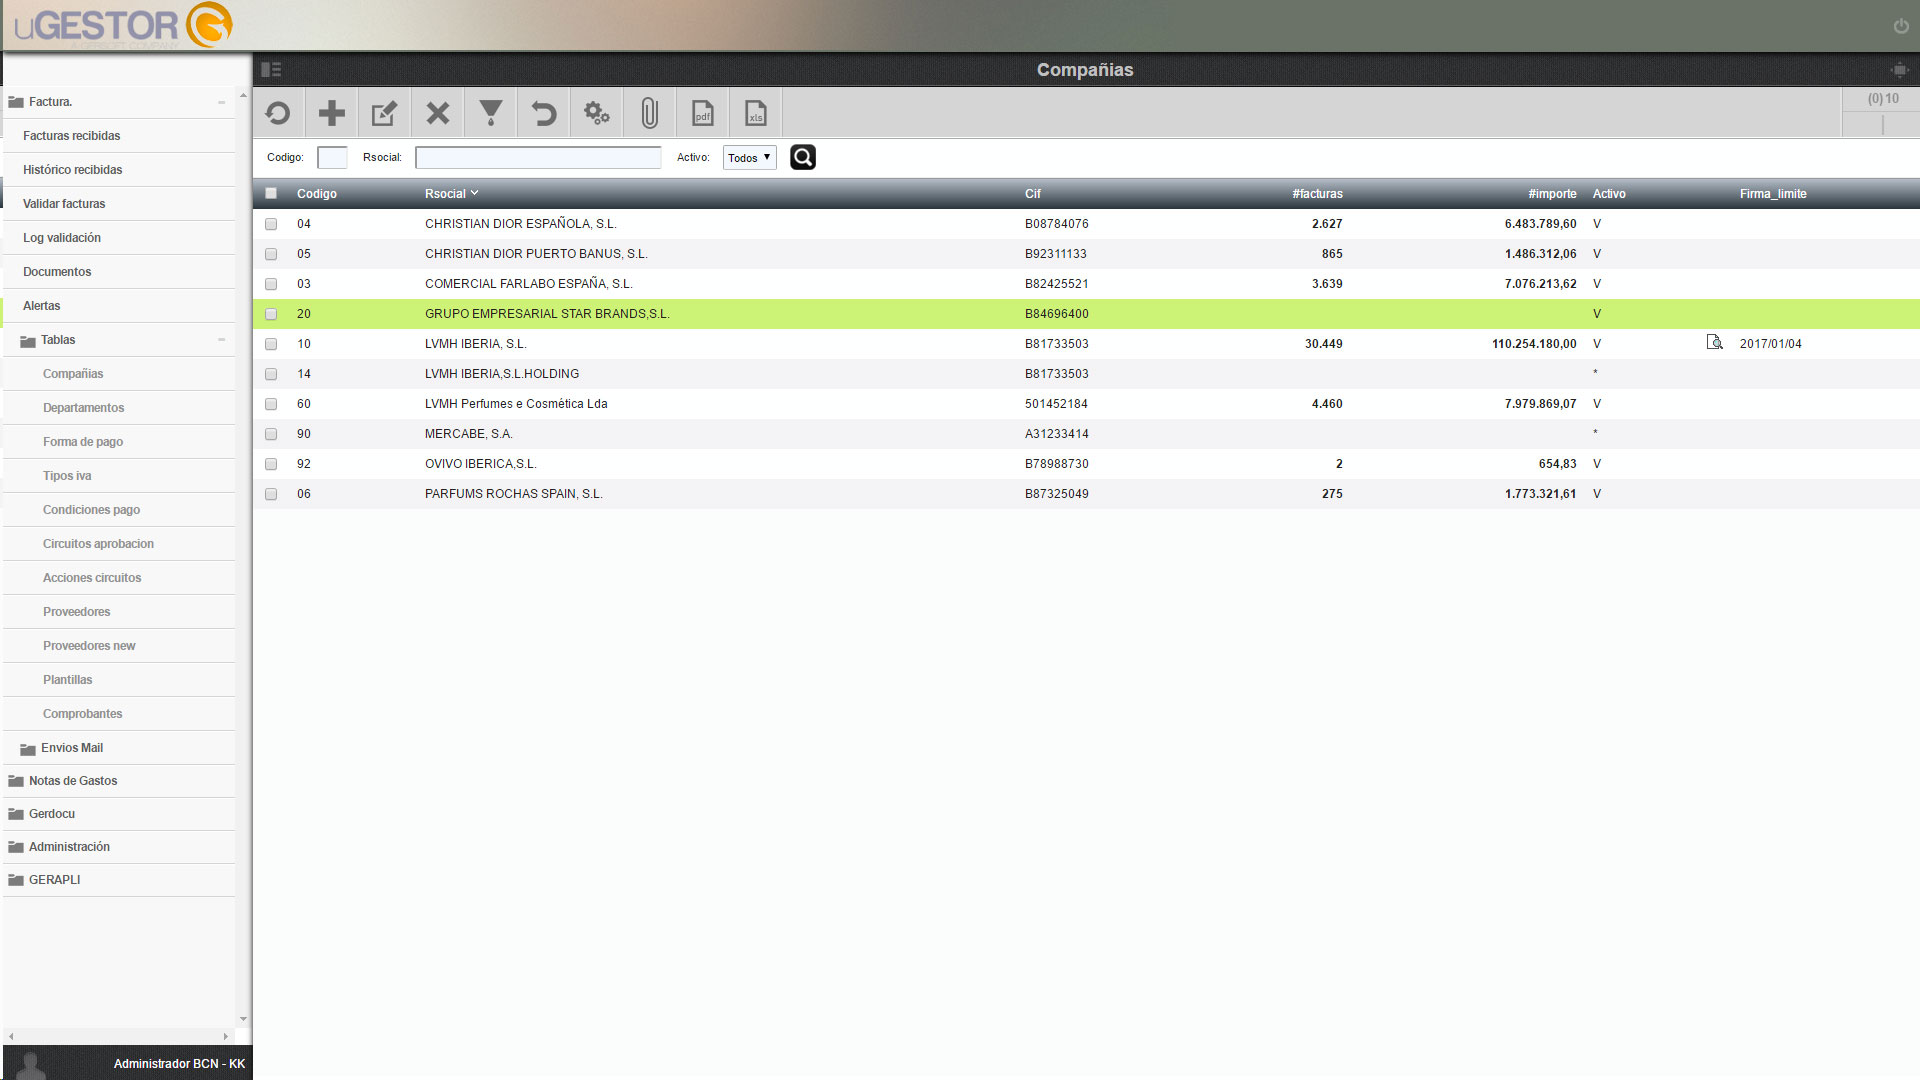1920x1080 pixels.
Task: Open the Proveedores link
Action: click(76, 612)
